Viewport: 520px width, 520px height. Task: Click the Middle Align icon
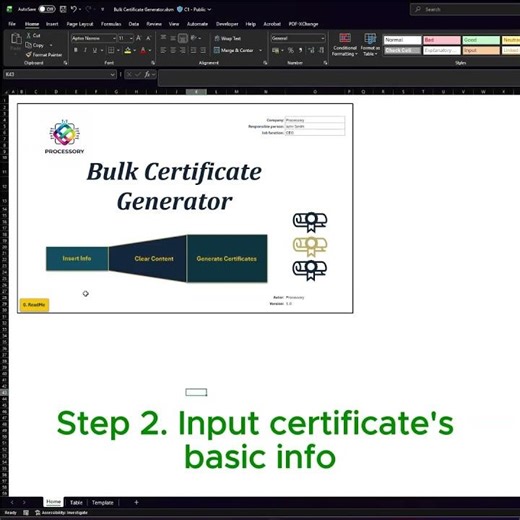point(173,38)
